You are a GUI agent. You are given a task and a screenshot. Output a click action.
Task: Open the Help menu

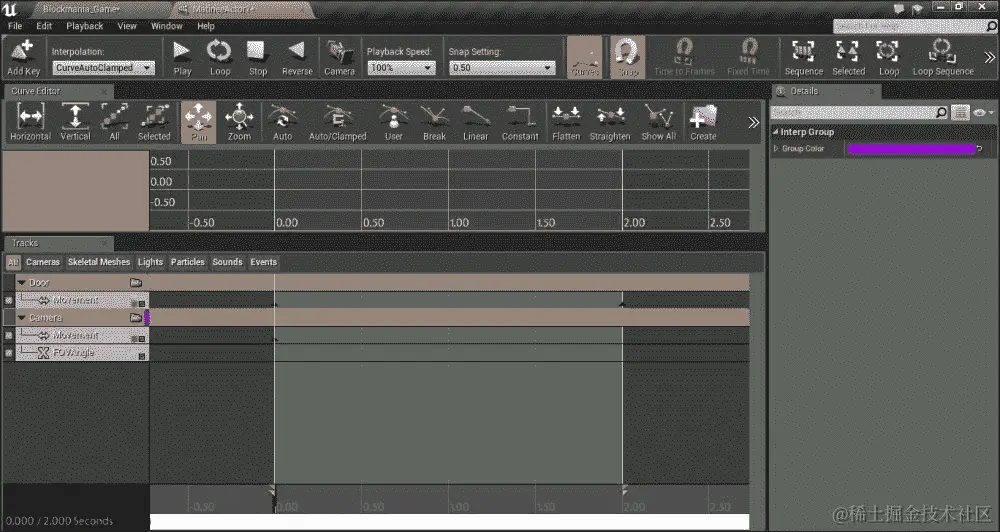click(x=205, y=26)
